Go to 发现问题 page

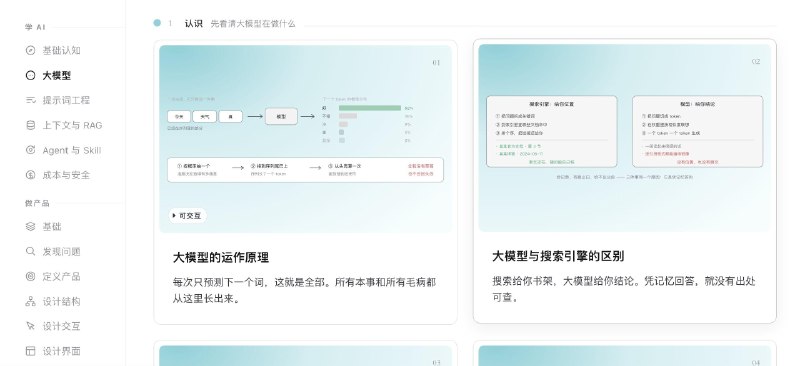point(61,251)
